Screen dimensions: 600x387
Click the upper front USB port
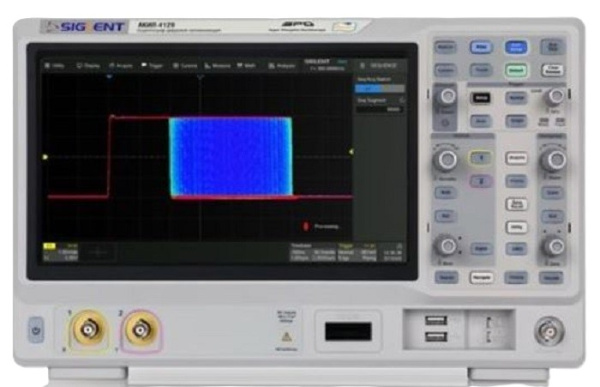point(436,320)
